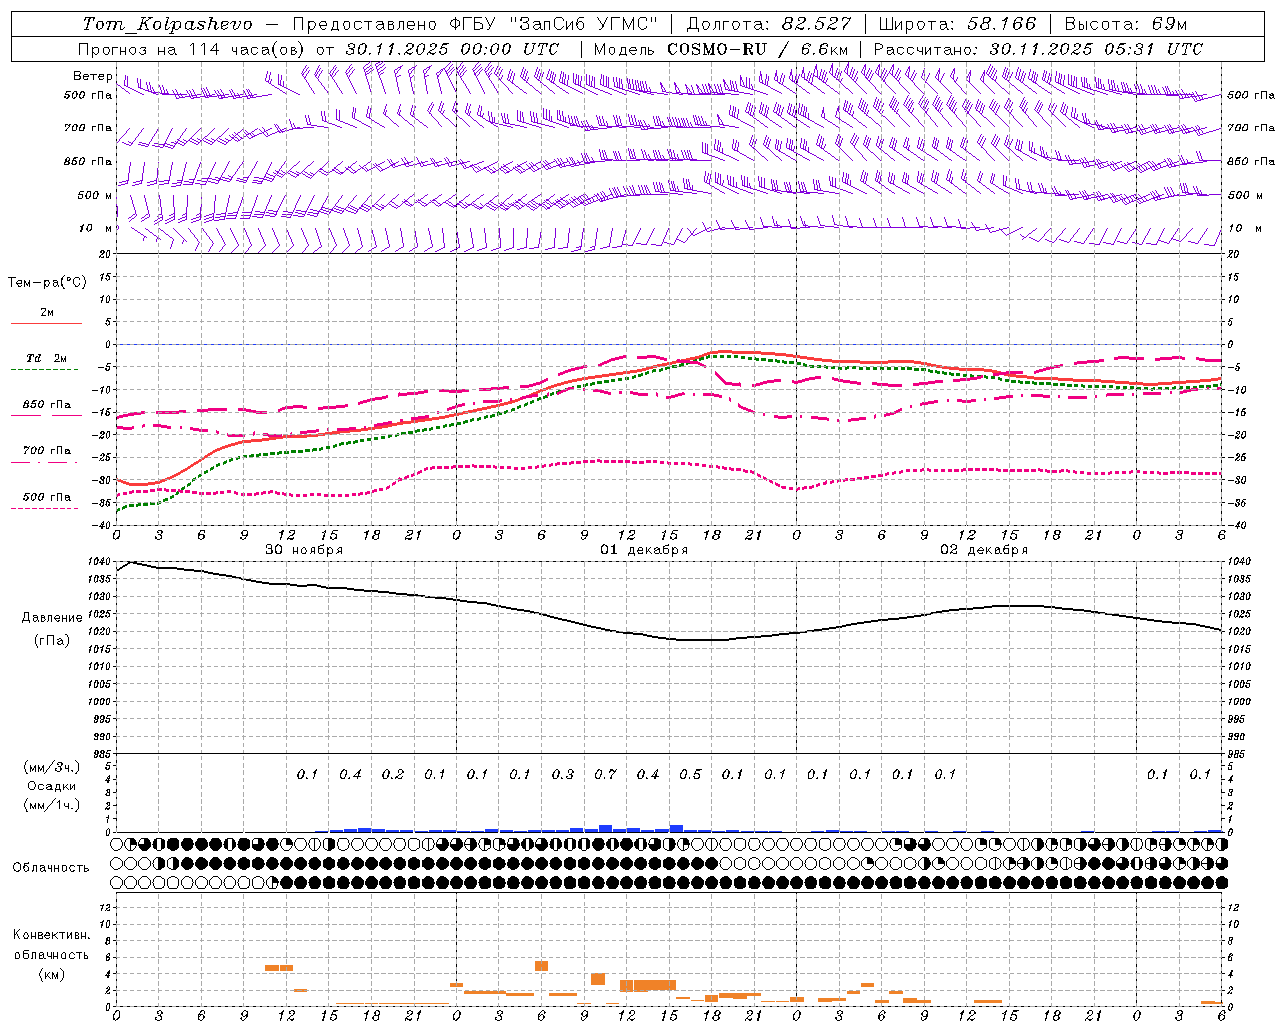Click the (мм/3ч.) precipitation unit label
The height and width of the screenshot is (1024, 1280).
(x=52, y=767)
